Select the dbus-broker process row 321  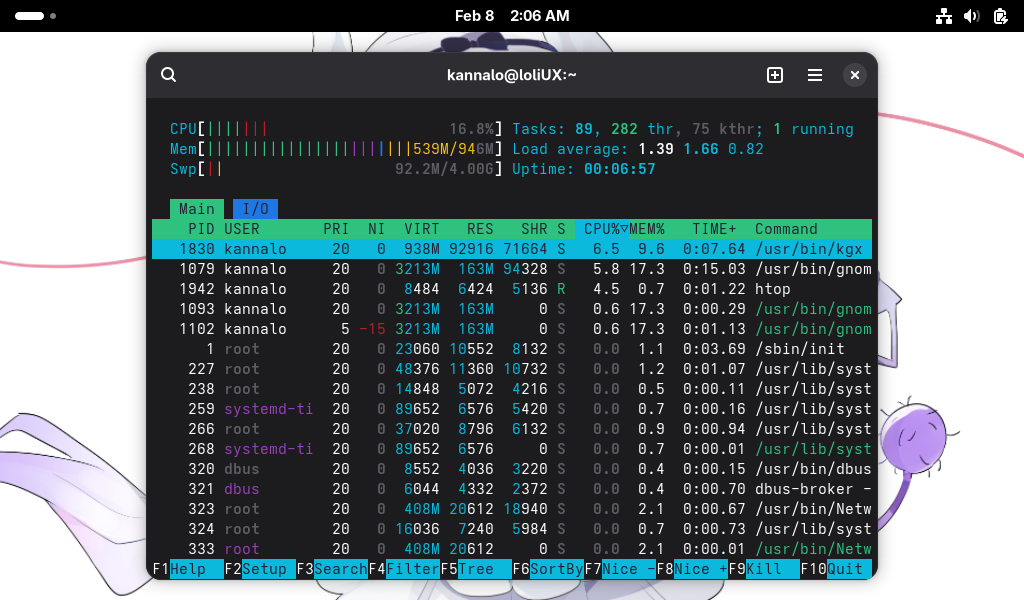pyautogui.click(x=512, y=489)
